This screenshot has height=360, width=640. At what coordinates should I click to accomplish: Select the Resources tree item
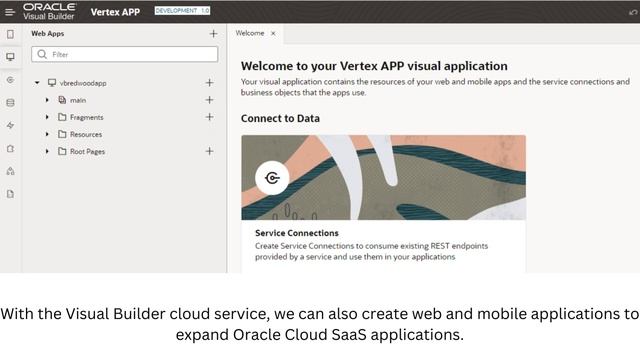86,135
